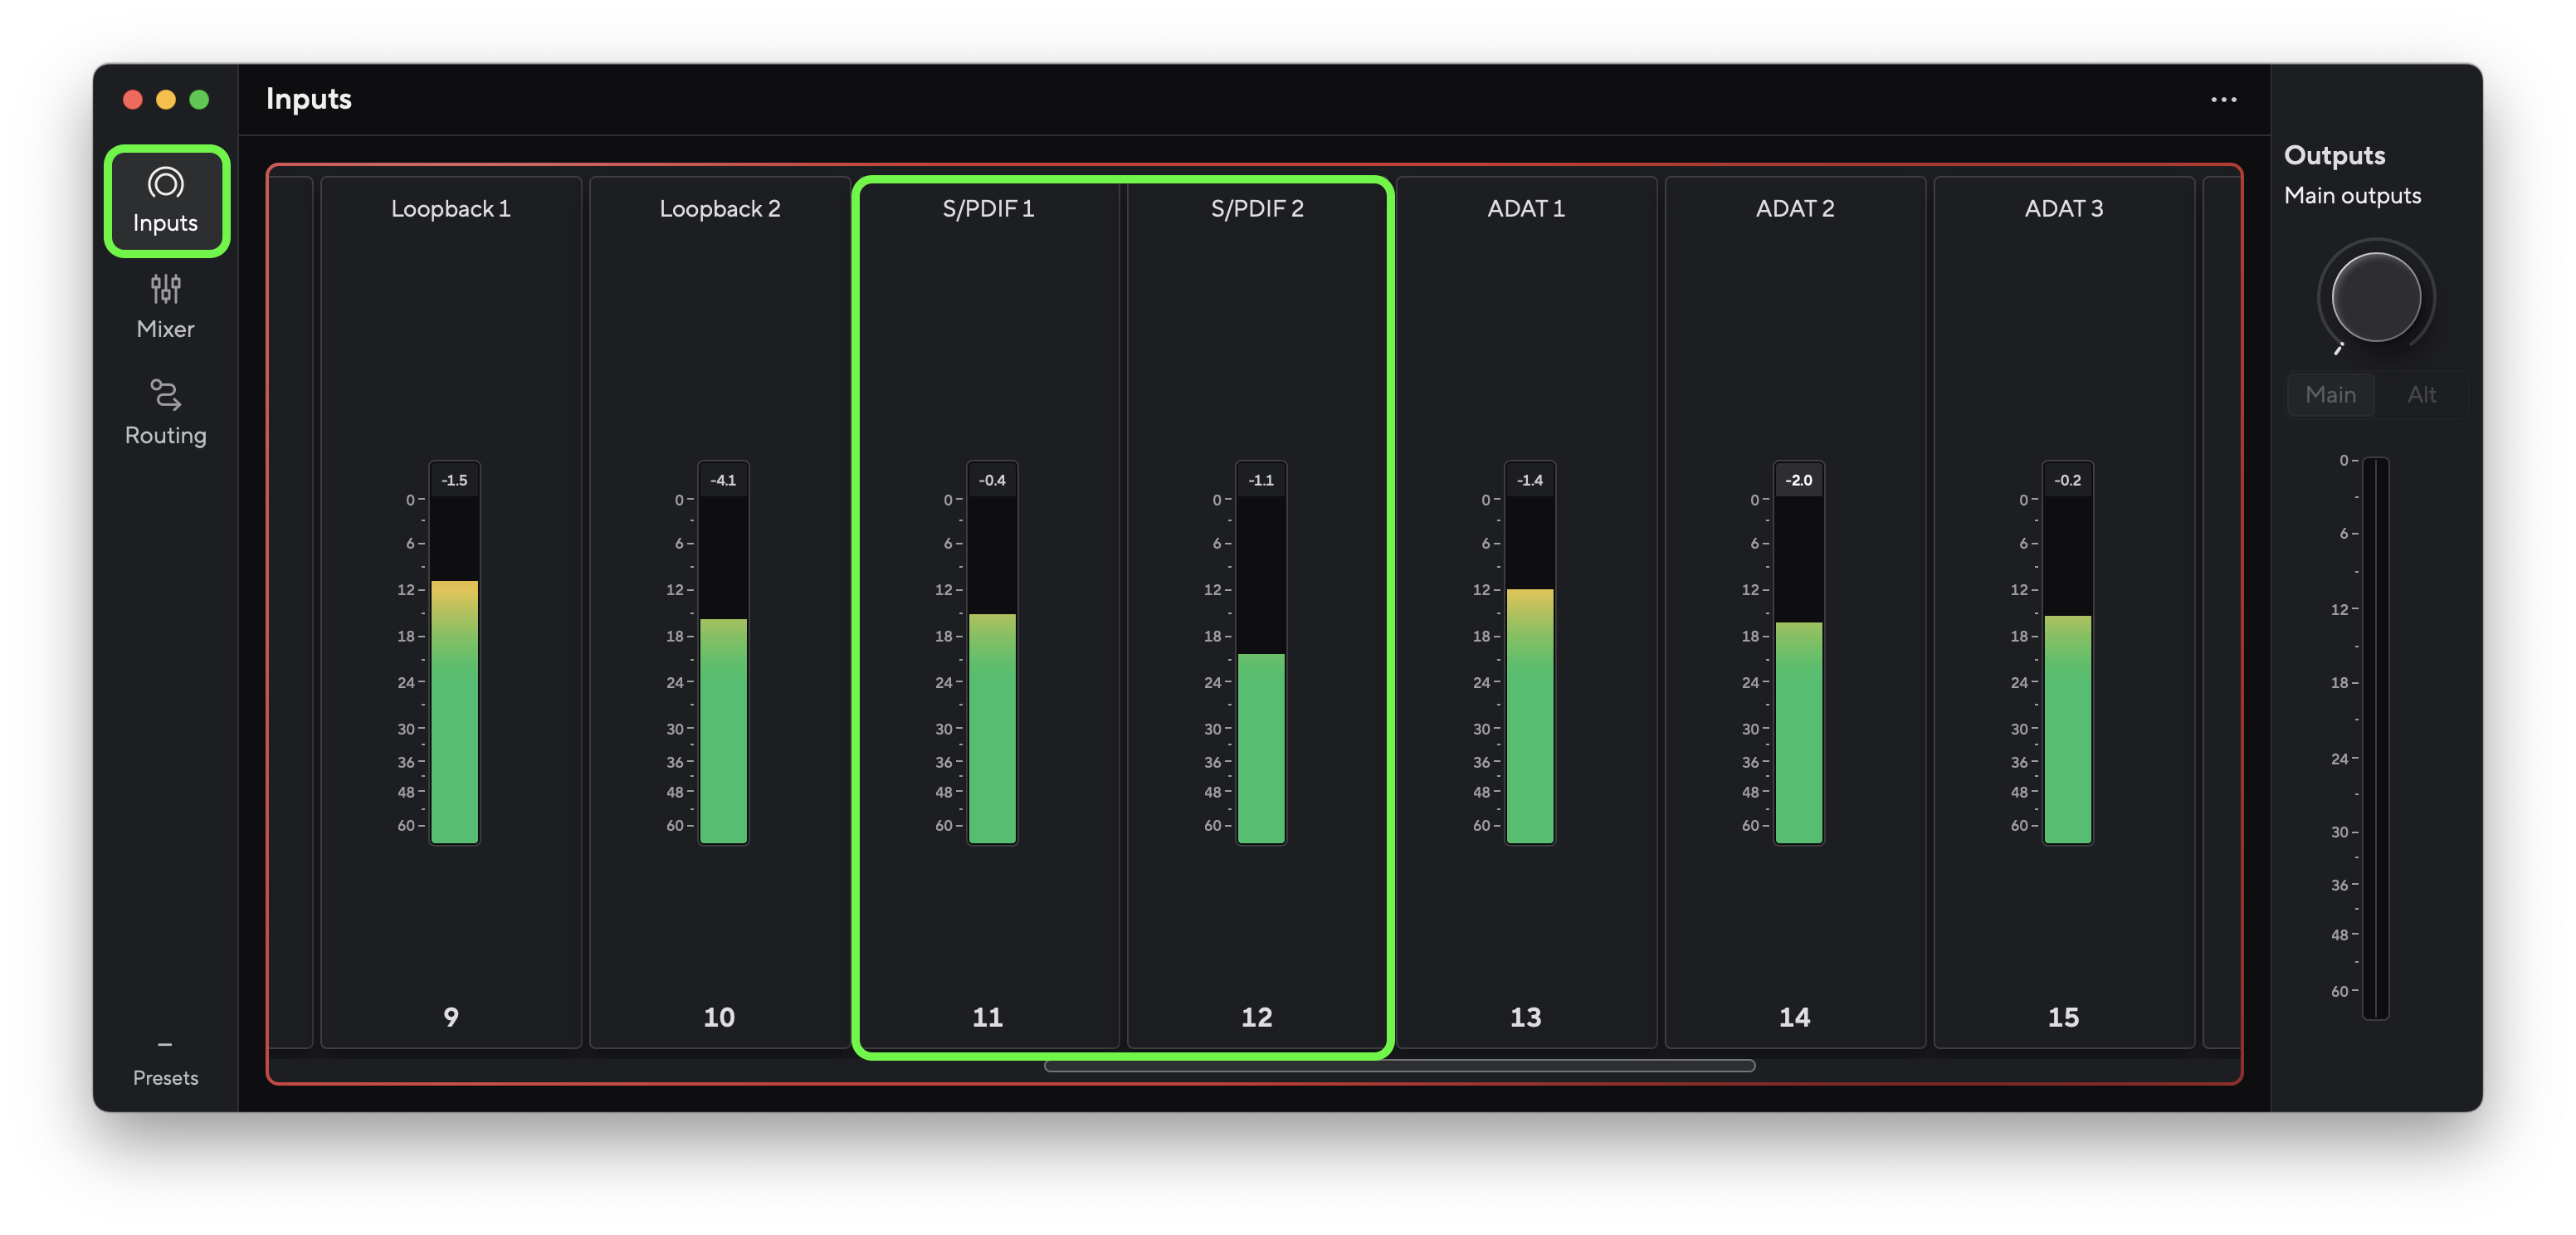Select the Inputs panel icon
The image size is (2576, 1235).
pyautogui.click(x=165, y=200)
